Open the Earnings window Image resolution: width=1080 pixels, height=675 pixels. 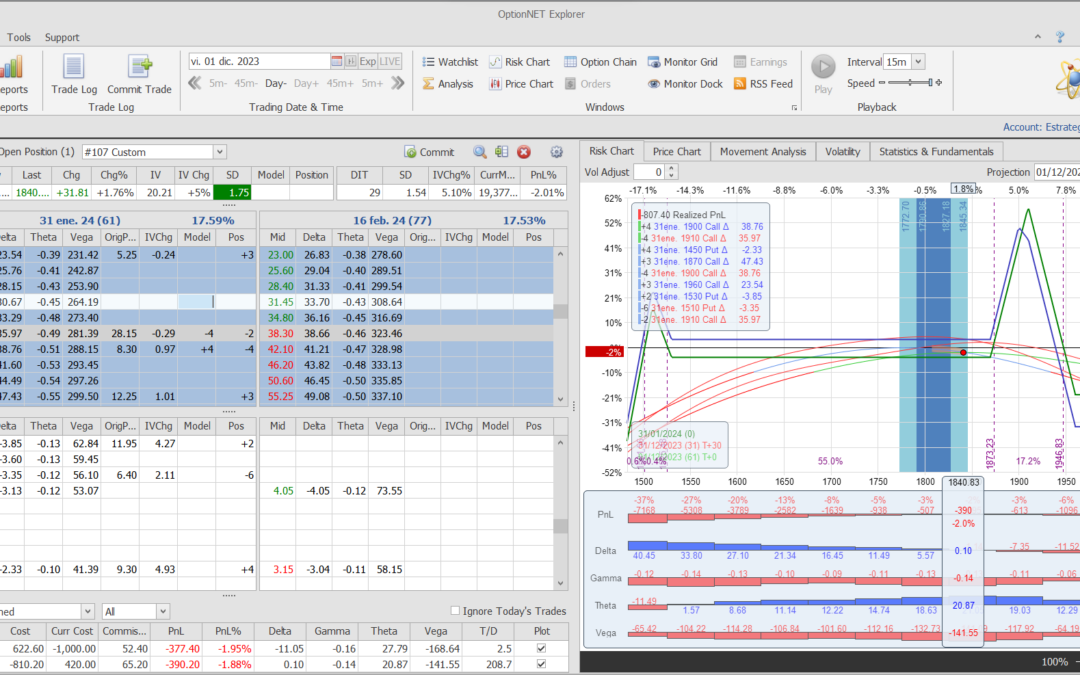[760, 62]
